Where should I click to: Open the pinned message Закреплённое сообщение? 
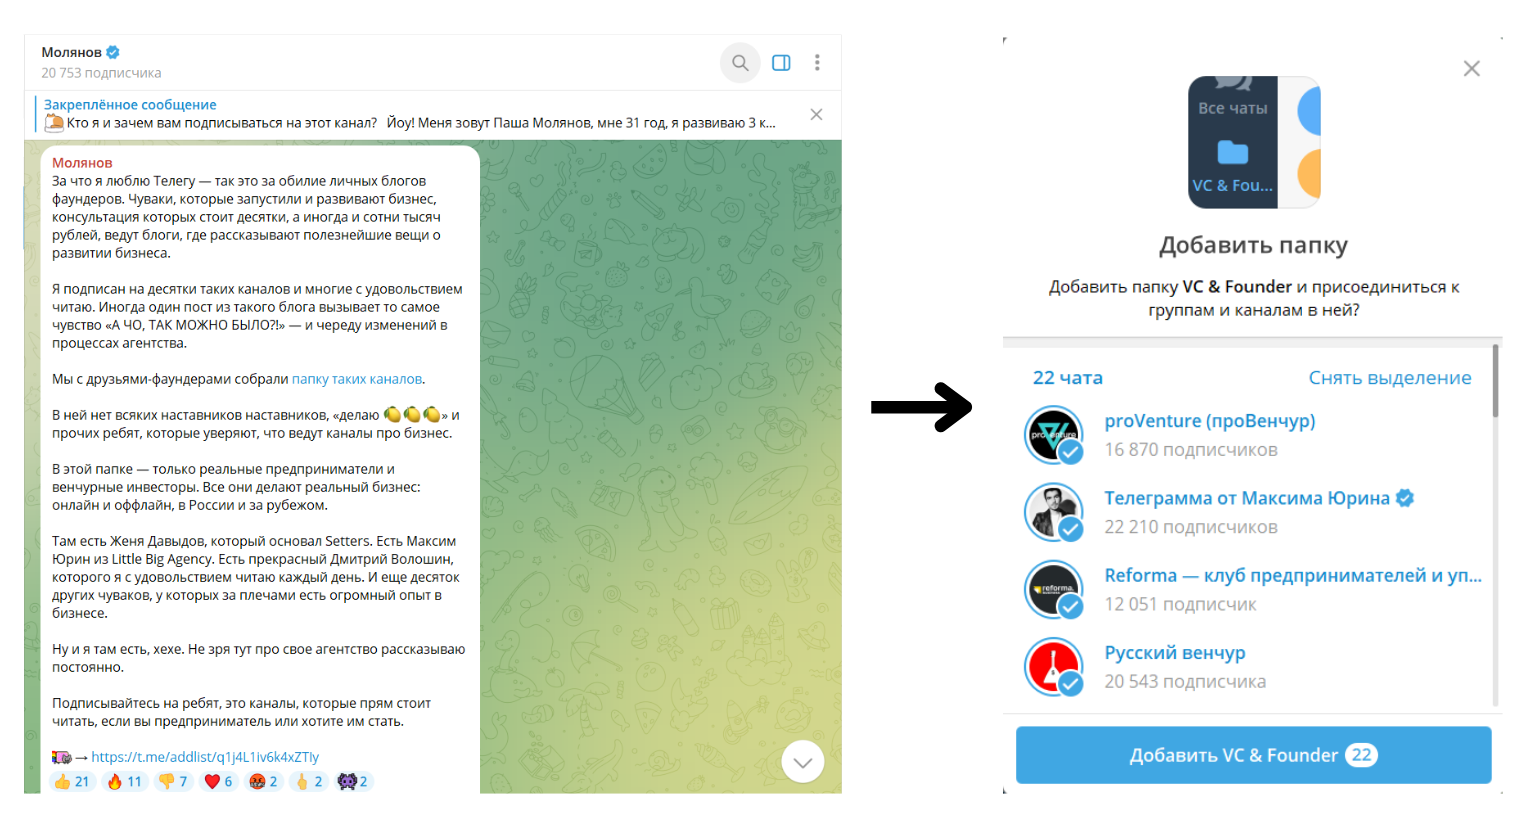[410, 114]
